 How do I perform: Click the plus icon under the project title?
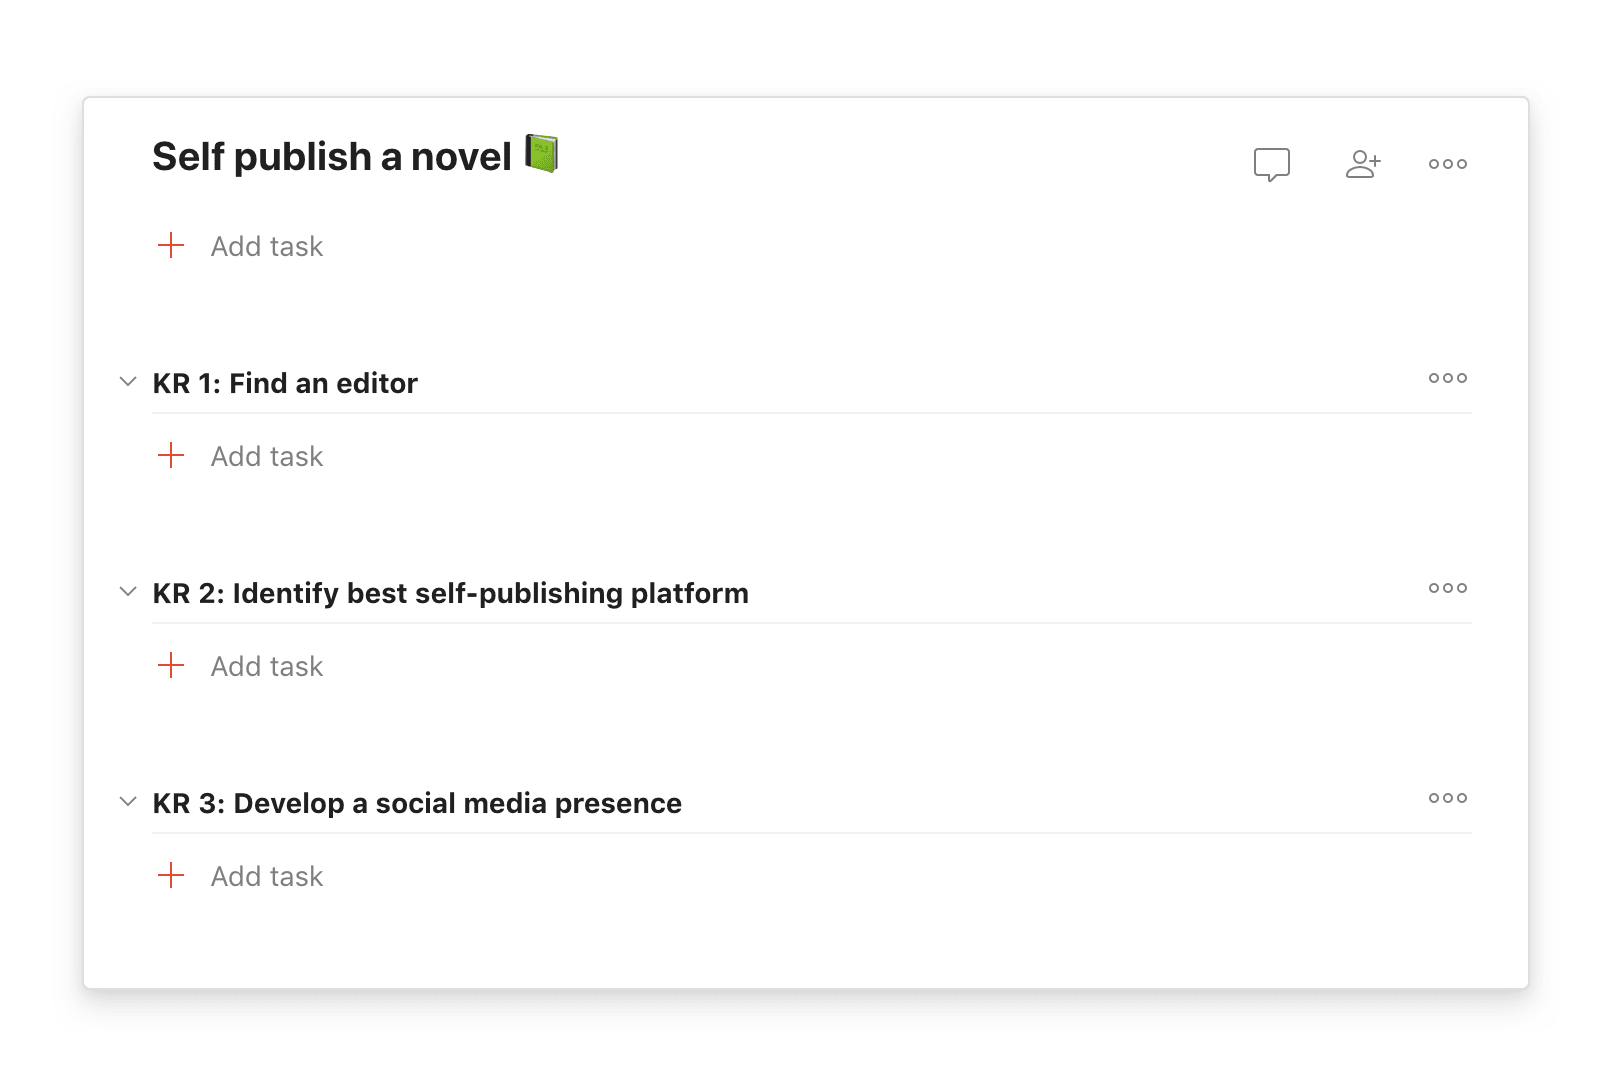[x=170, y=245]
